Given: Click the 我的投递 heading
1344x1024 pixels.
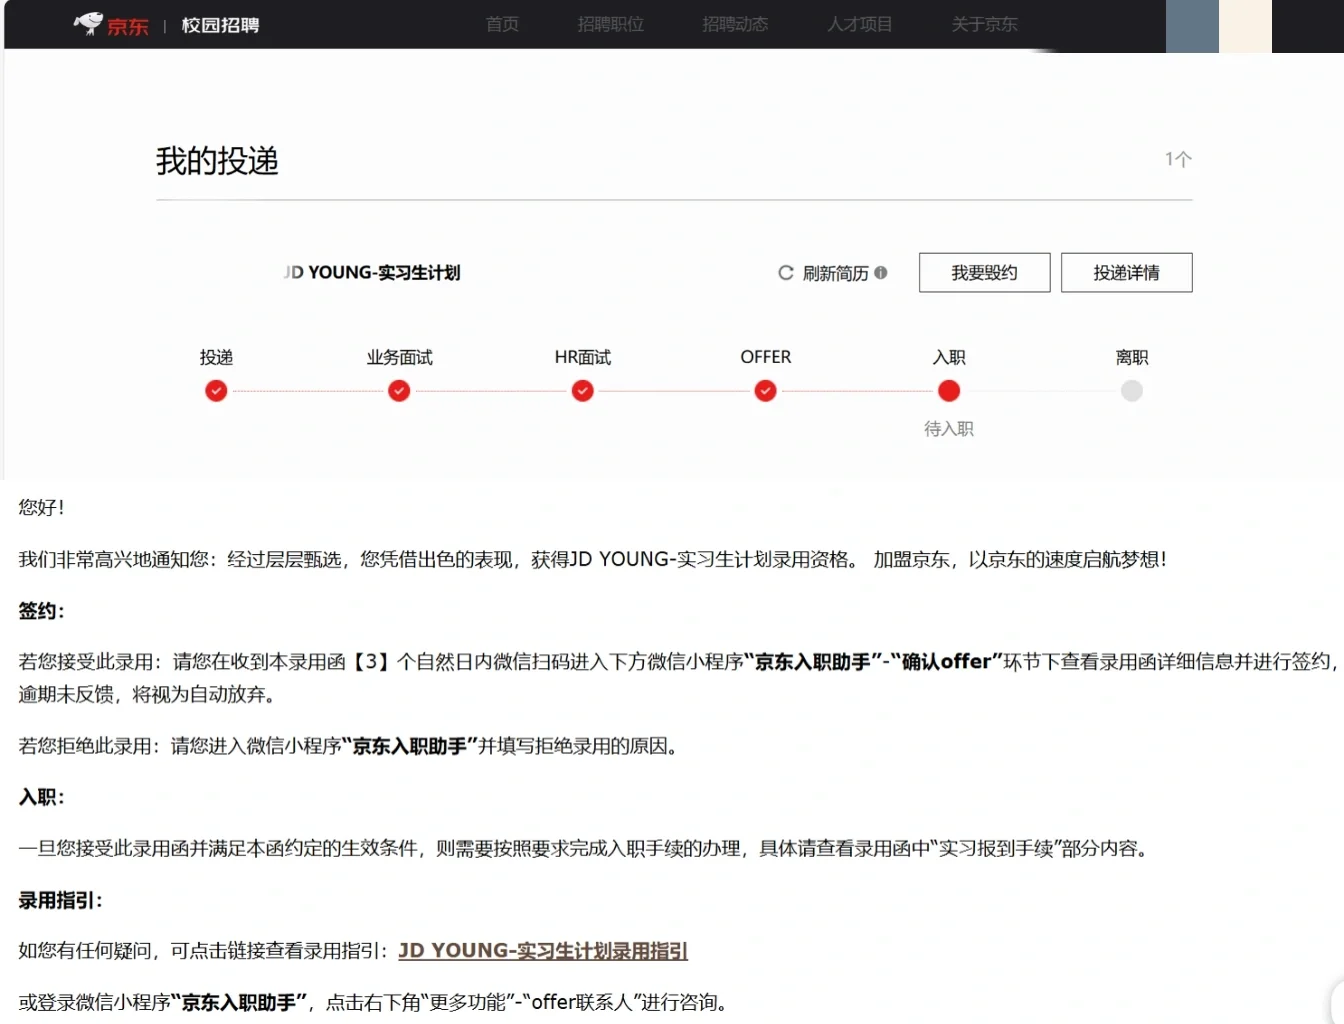Looking at the screenshot, I should tap(217, 161).
